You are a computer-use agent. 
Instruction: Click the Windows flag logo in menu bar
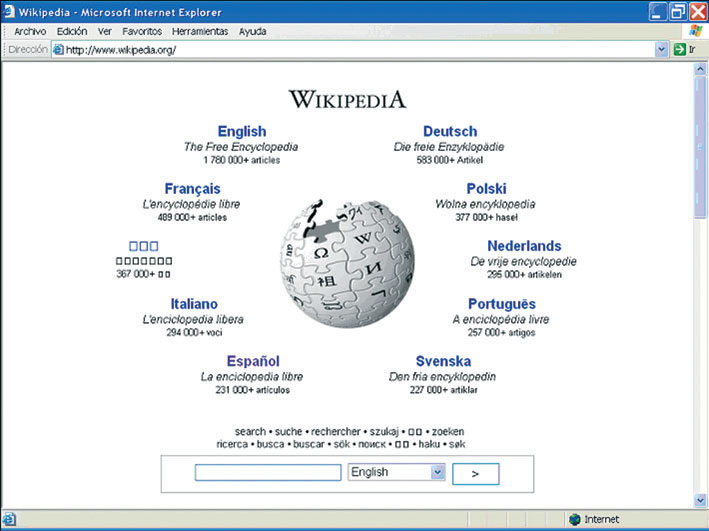[x=696, y=31]
